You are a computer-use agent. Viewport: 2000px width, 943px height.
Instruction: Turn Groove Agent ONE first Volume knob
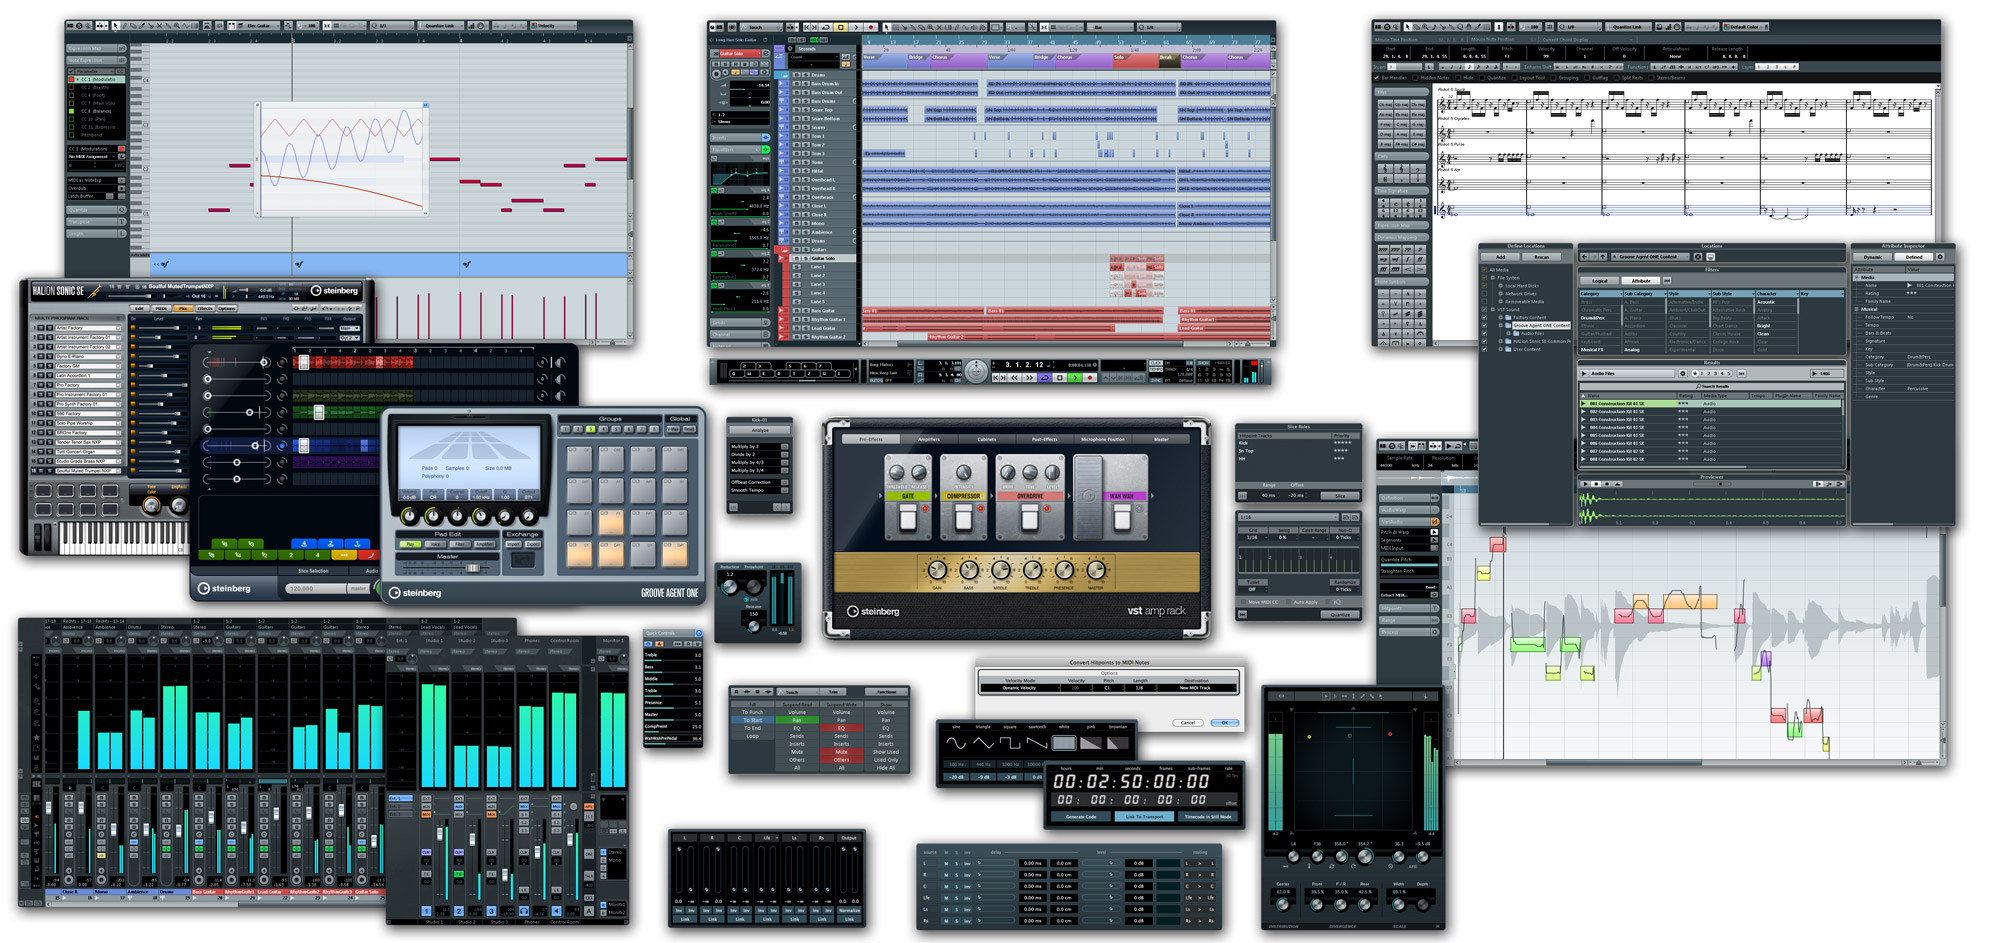tap(410, 516)
